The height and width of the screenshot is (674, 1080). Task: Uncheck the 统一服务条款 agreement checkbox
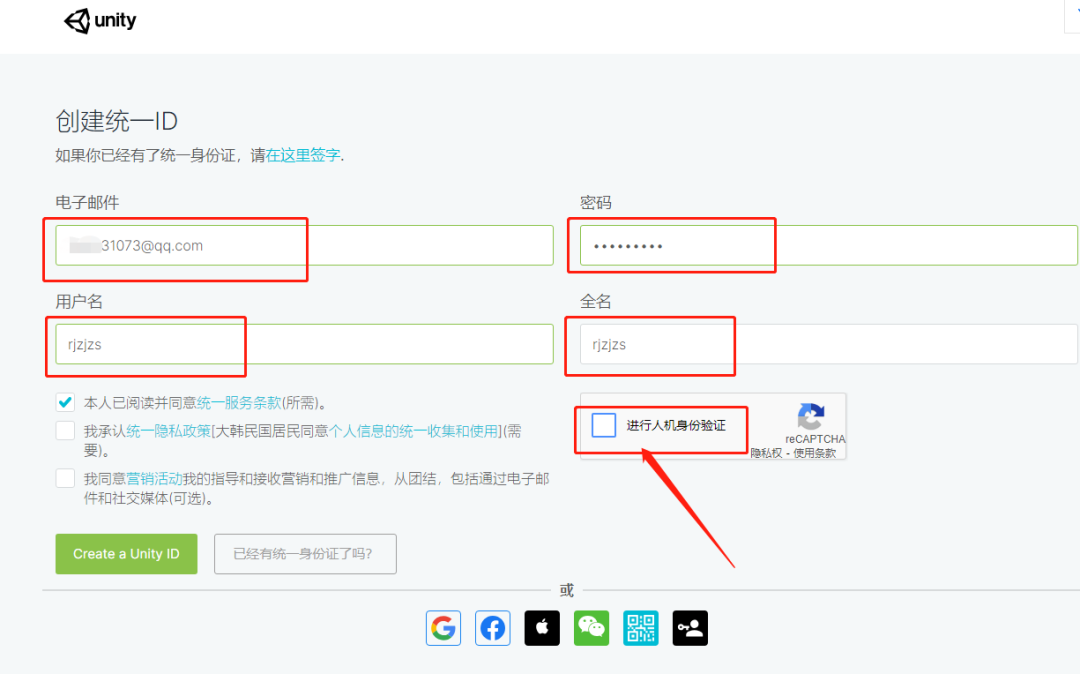click(x=65, y=402)
